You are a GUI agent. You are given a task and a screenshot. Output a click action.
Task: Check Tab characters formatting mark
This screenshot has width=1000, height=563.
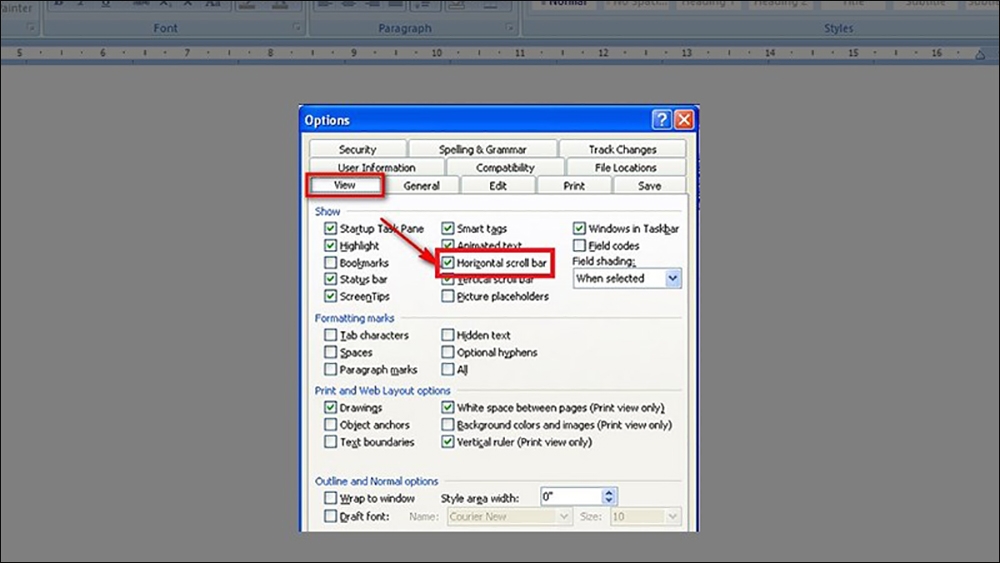tap(330, 335)
